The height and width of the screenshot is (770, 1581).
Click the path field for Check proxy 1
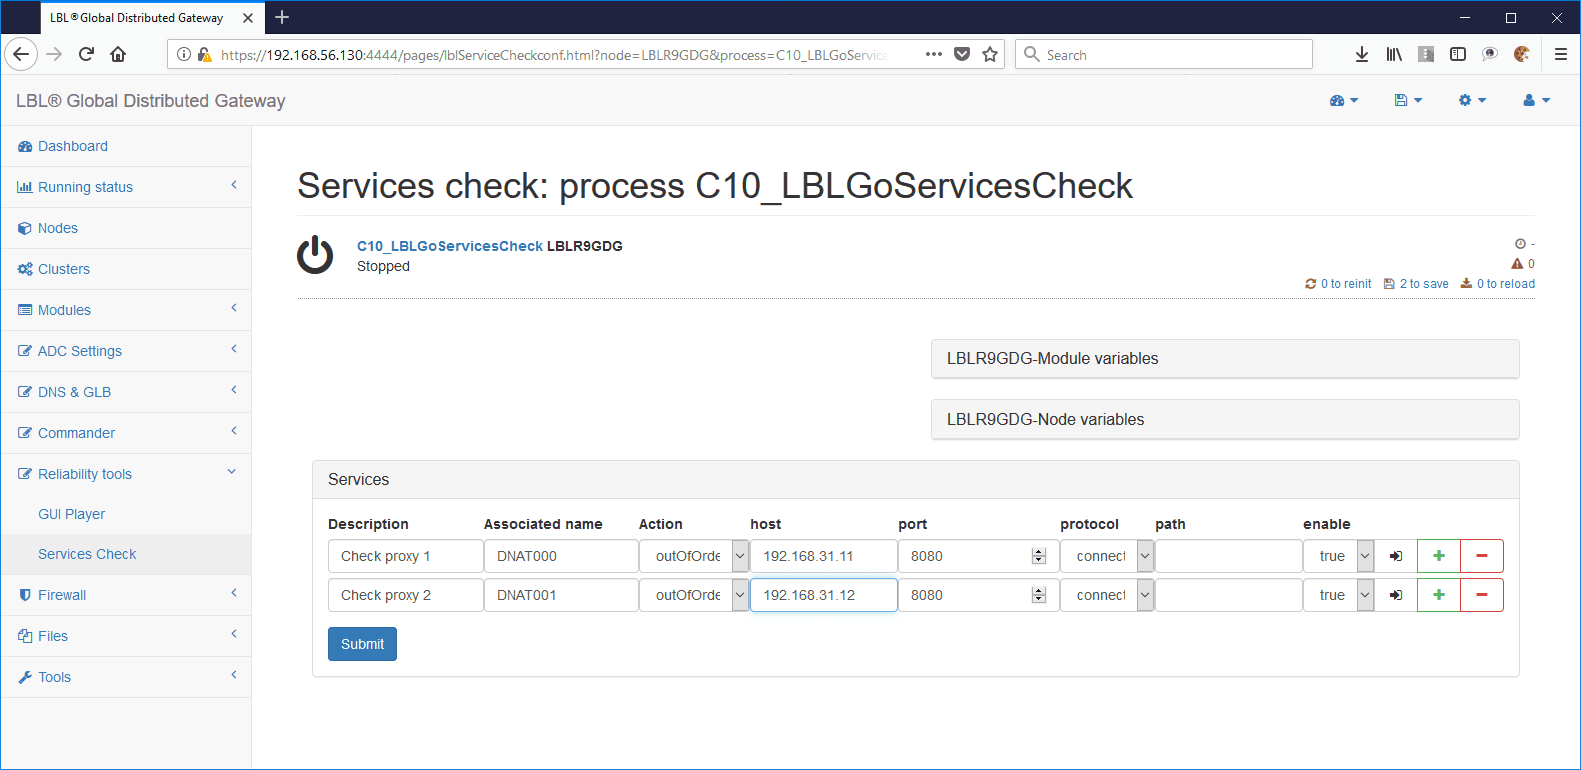coord(1229,556)
